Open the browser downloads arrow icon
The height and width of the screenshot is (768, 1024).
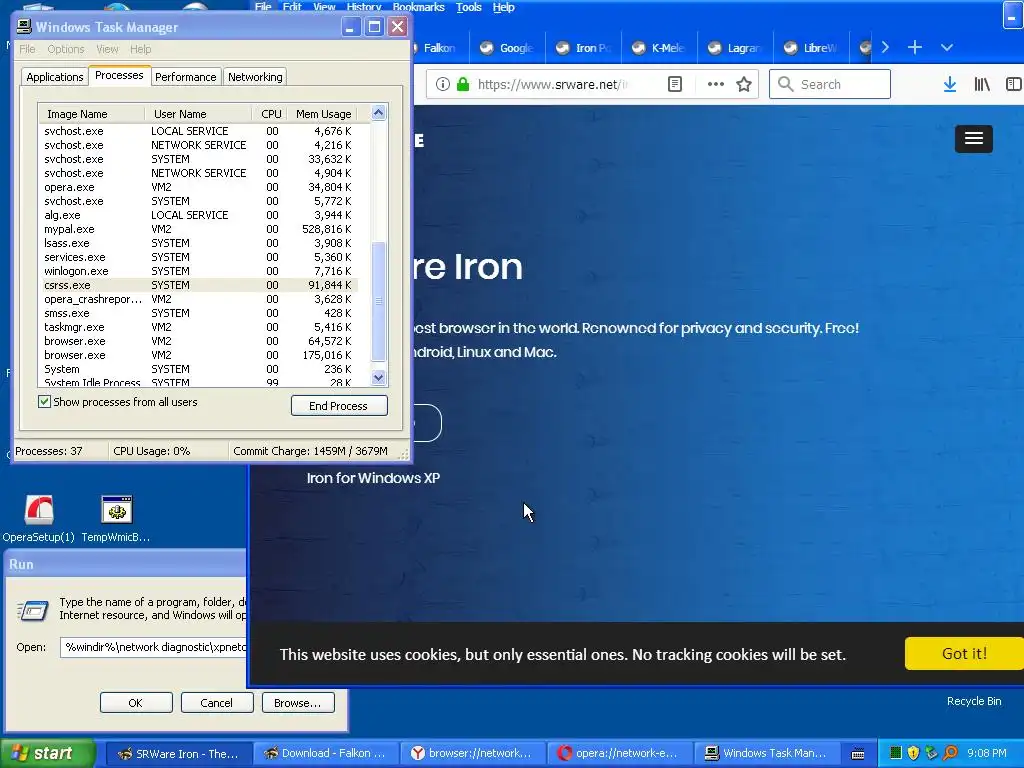(x=950, y=84)
